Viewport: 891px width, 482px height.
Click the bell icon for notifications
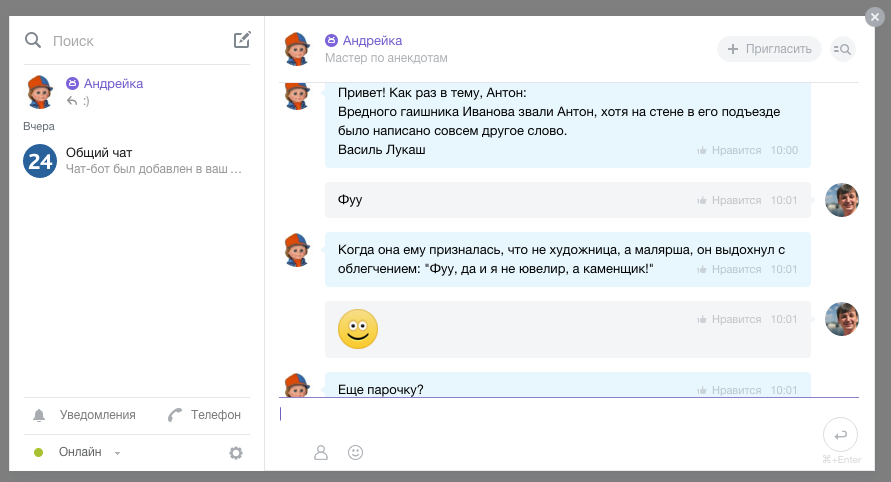click(x=39, y=415)
